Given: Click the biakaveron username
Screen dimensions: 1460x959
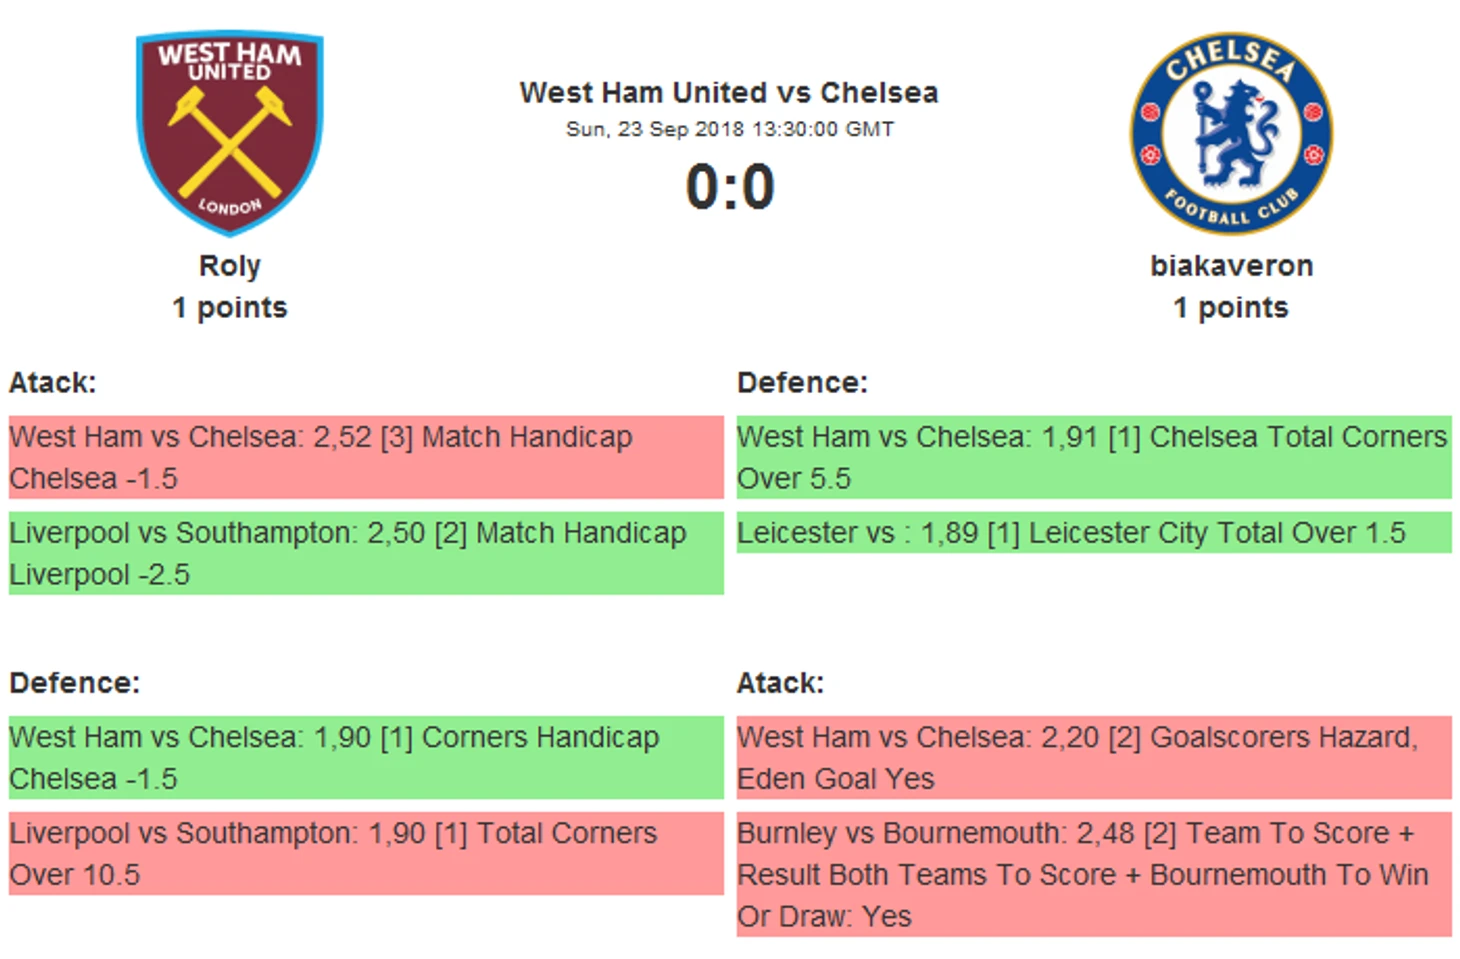Looking at the screenshot, I should pyautogui.click(x=1231, y=266).
